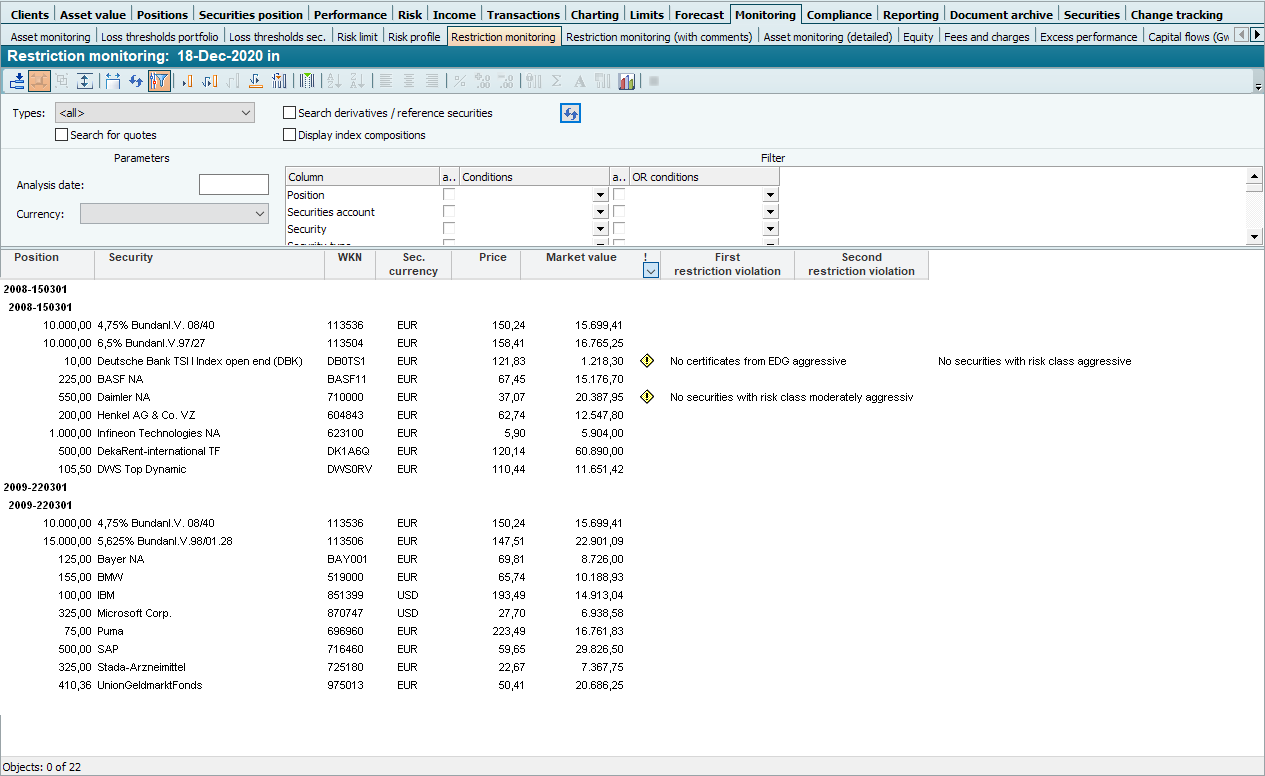Open the Risk profile sub-tab
The image size is (1265, 776).
414,37
